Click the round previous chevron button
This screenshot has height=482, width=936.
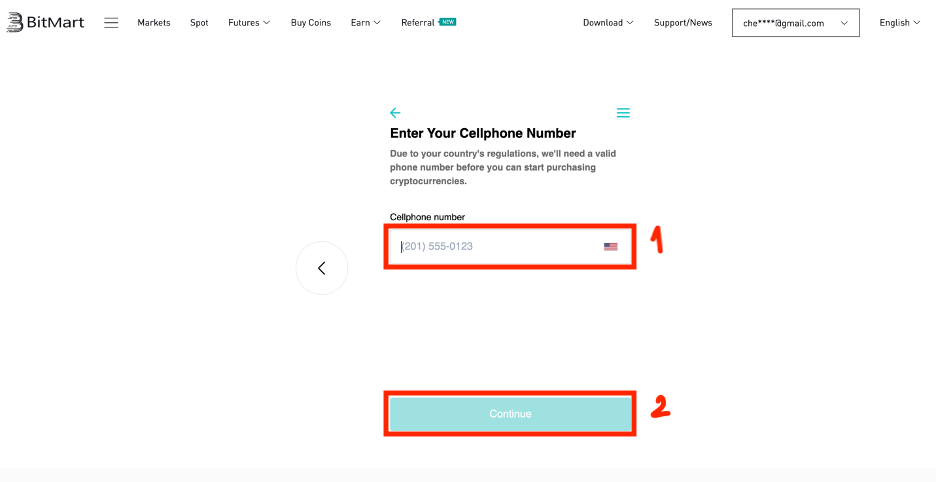tap(322, 268)
